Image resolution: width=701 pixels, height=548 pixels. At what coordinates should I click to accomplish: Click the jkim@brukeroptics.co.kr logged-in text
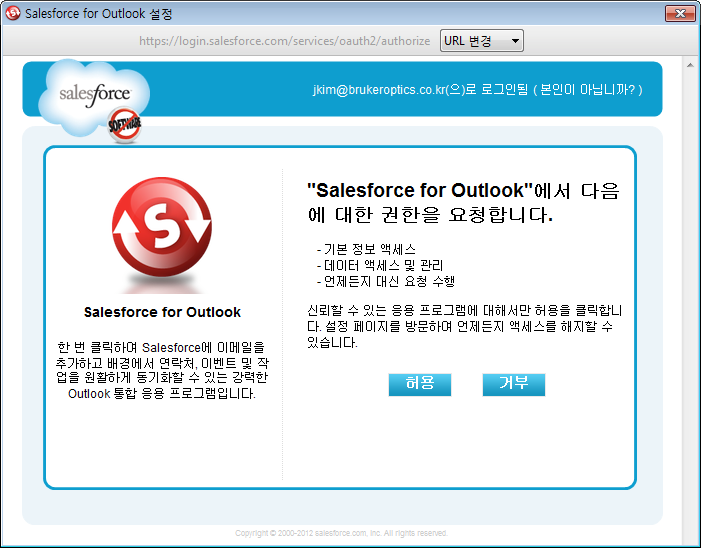(x=420, y=90)
